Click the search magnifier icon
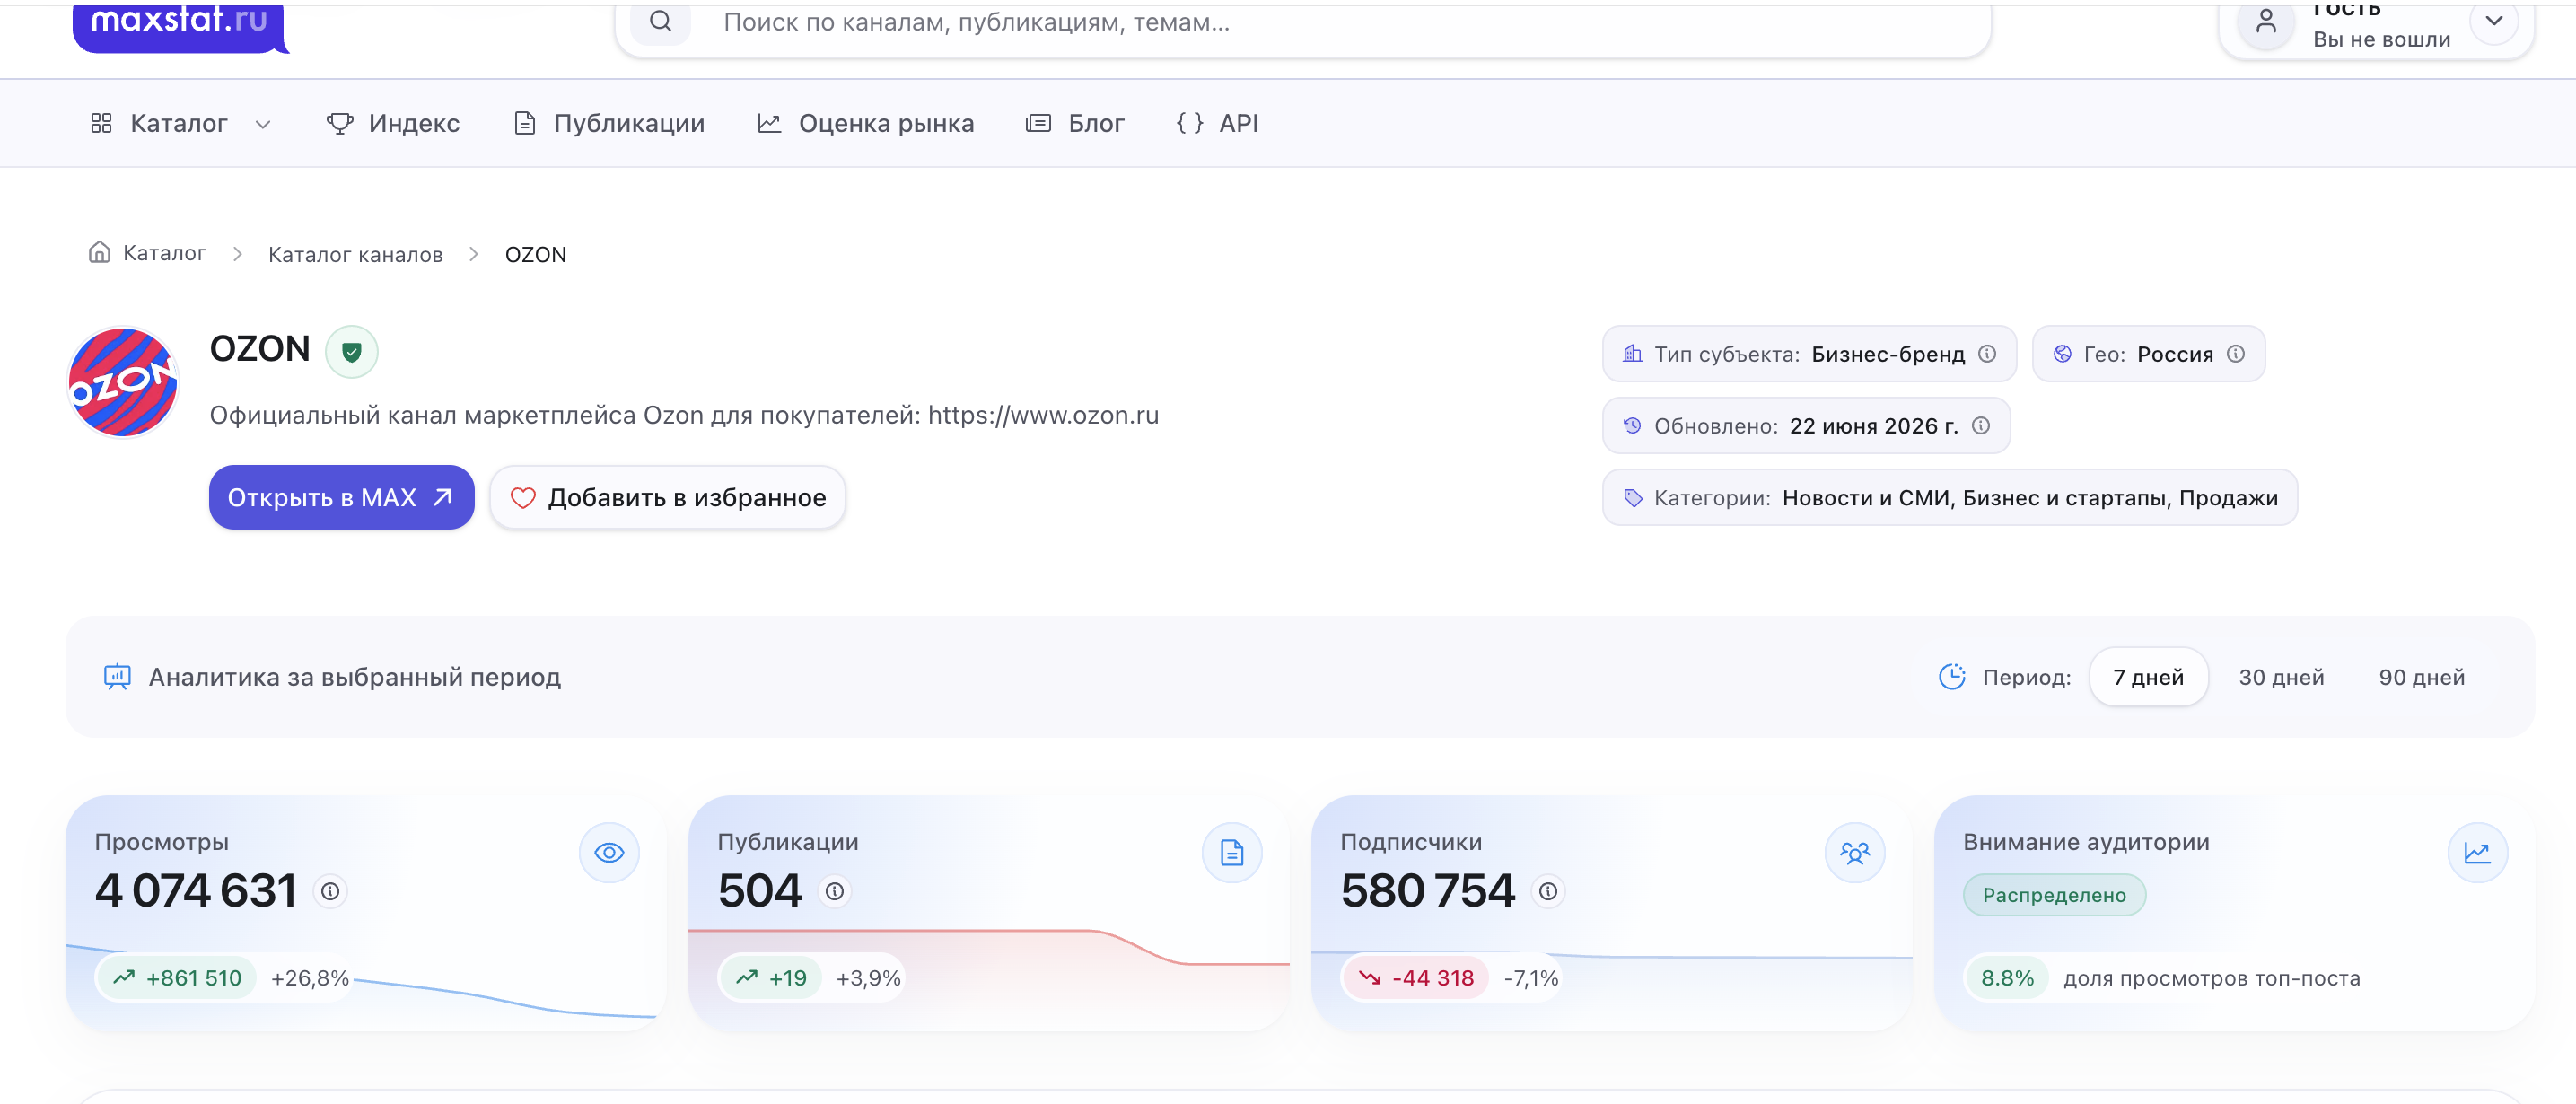The height and width of the screenshot is (1104, 2576). tap(660, 21)
